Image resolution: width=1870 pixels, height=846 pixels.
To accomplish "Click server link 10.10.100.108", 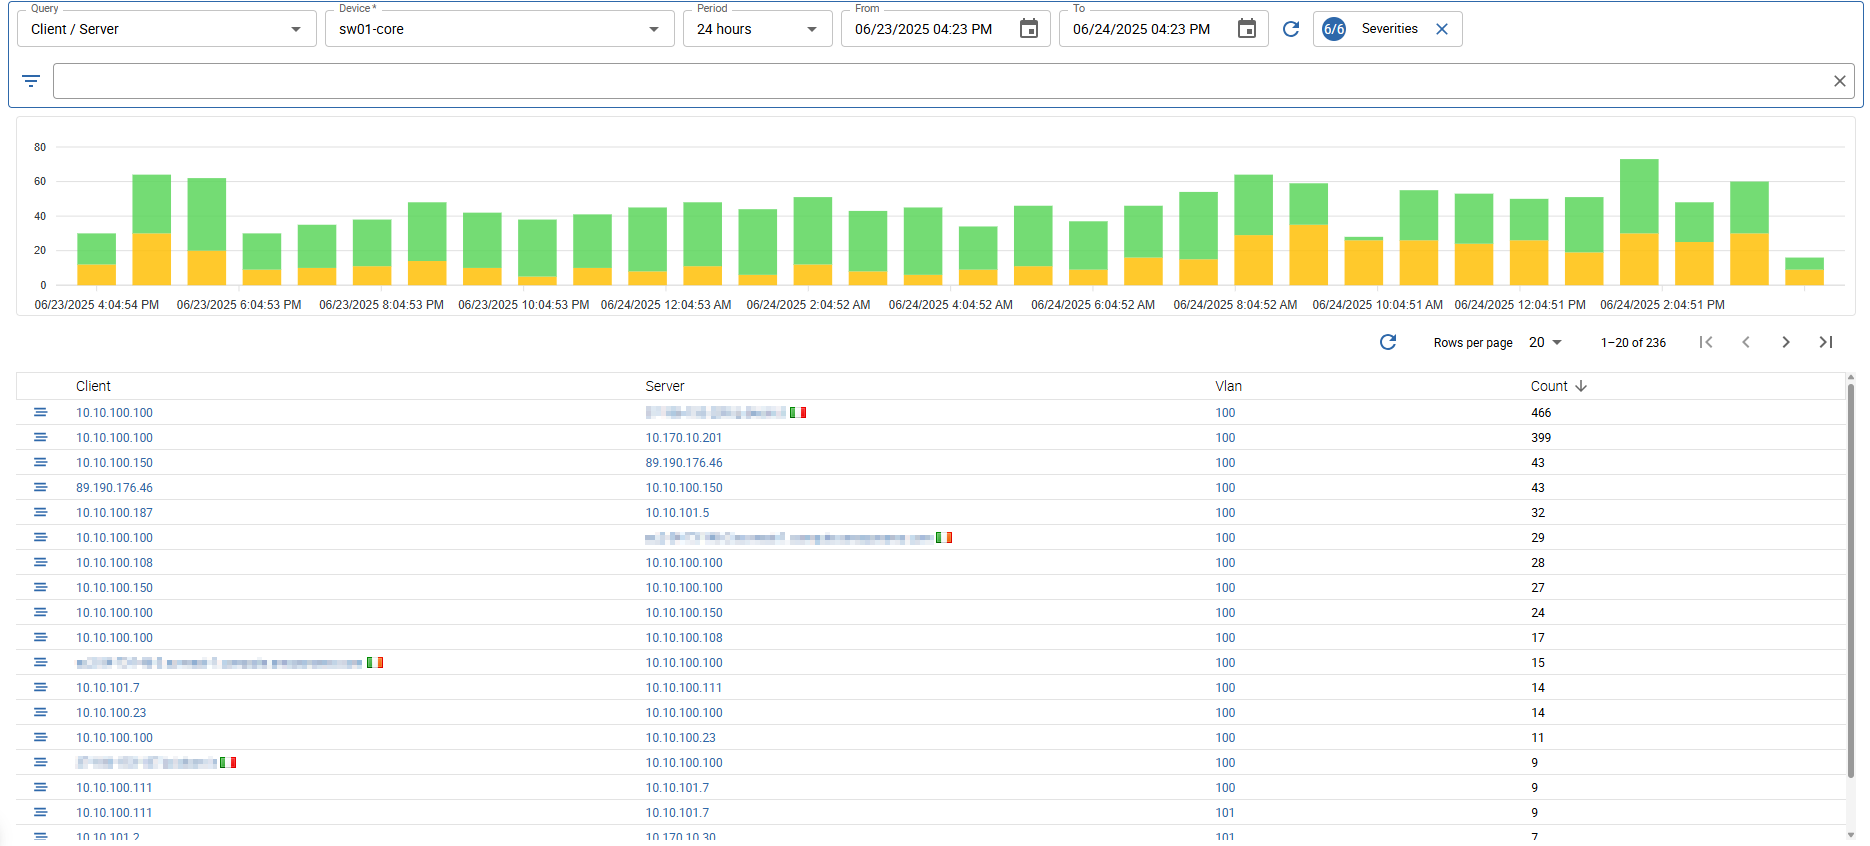I will [x=683, y=638].
